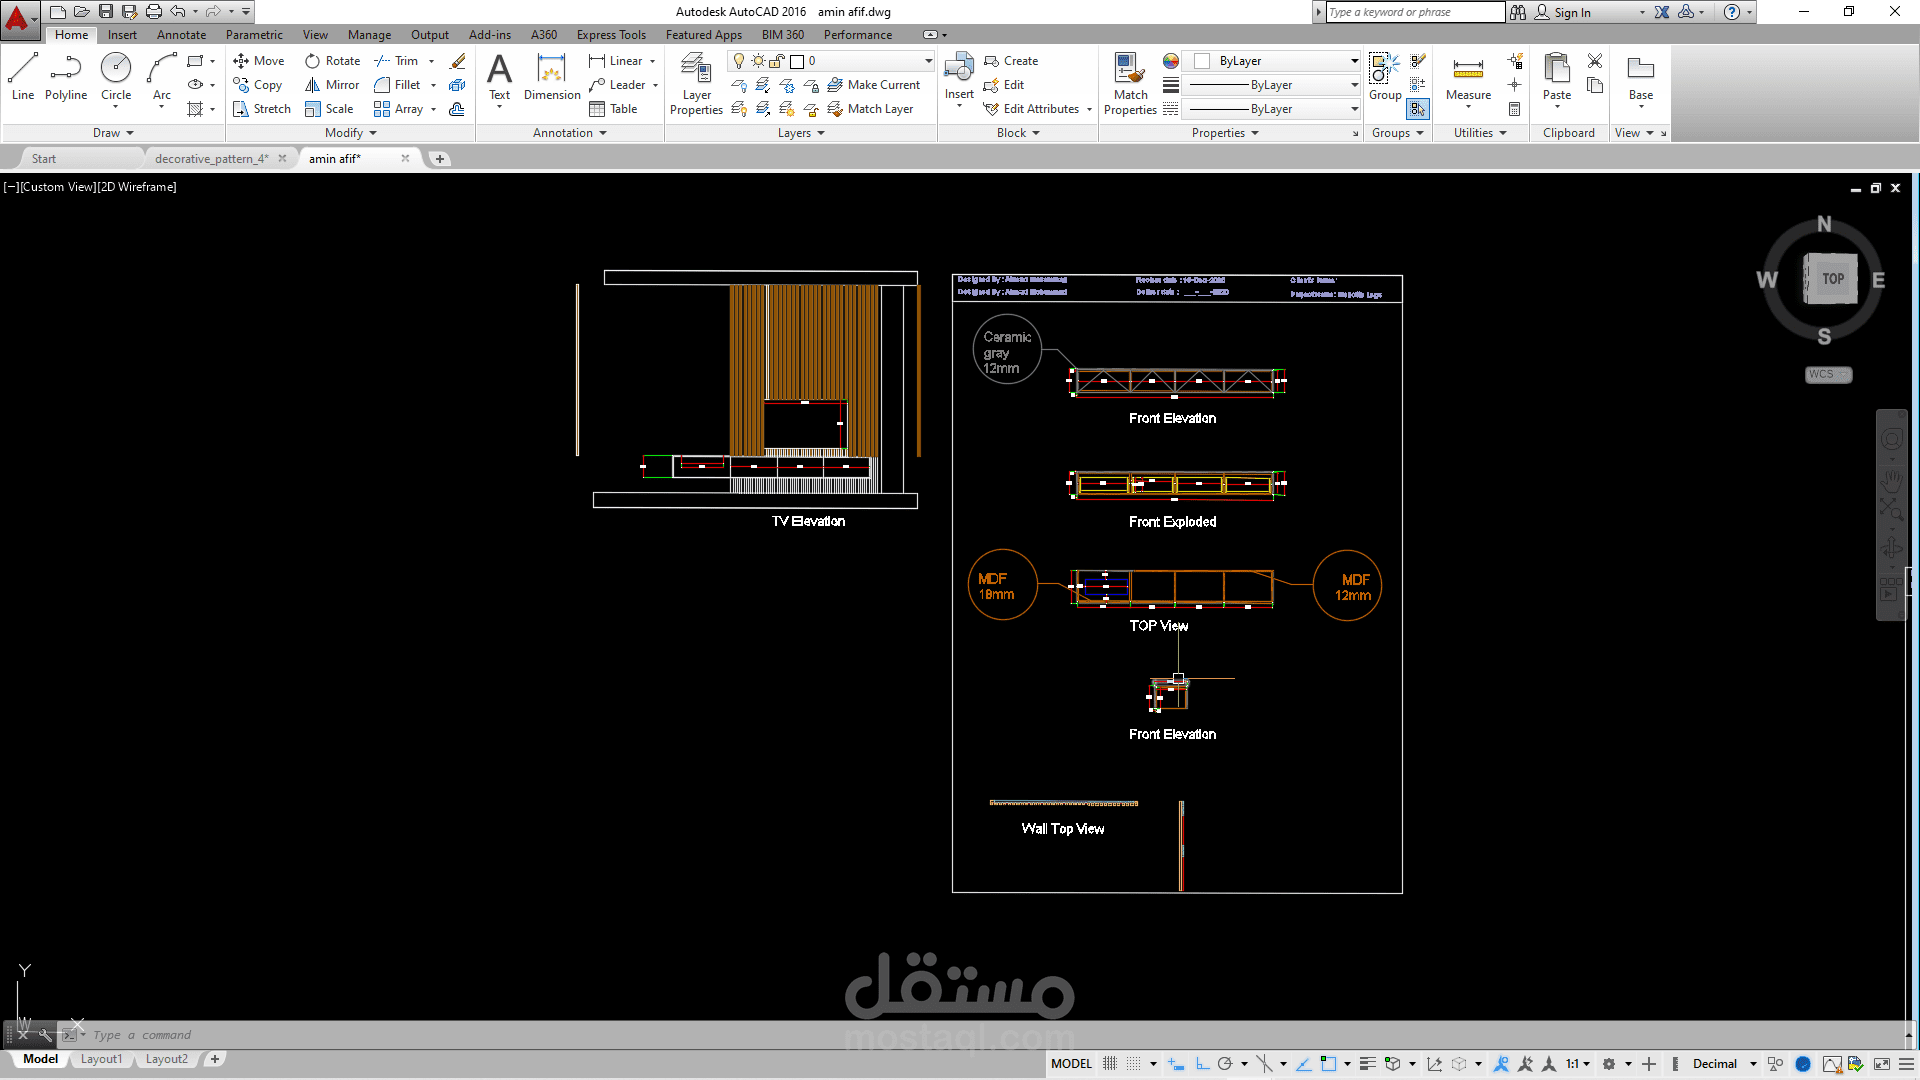Open the Annotate ribbon tab
The image size is (1920, 1080).
click(x=181, y=35)
